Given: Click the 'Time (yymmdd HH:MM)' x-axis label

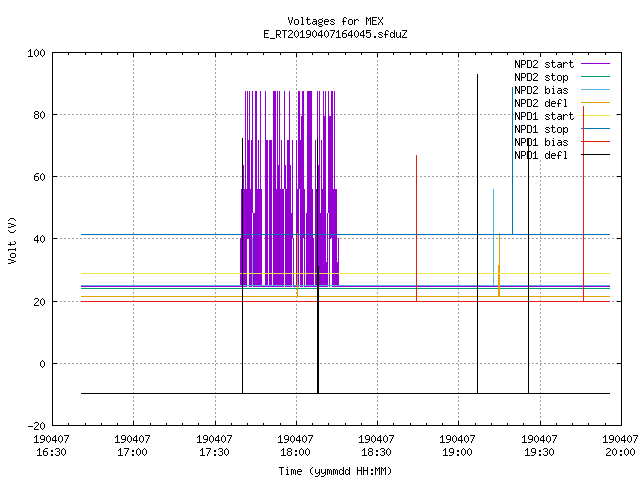Looking at the screenshot, I should click(335, 471).
